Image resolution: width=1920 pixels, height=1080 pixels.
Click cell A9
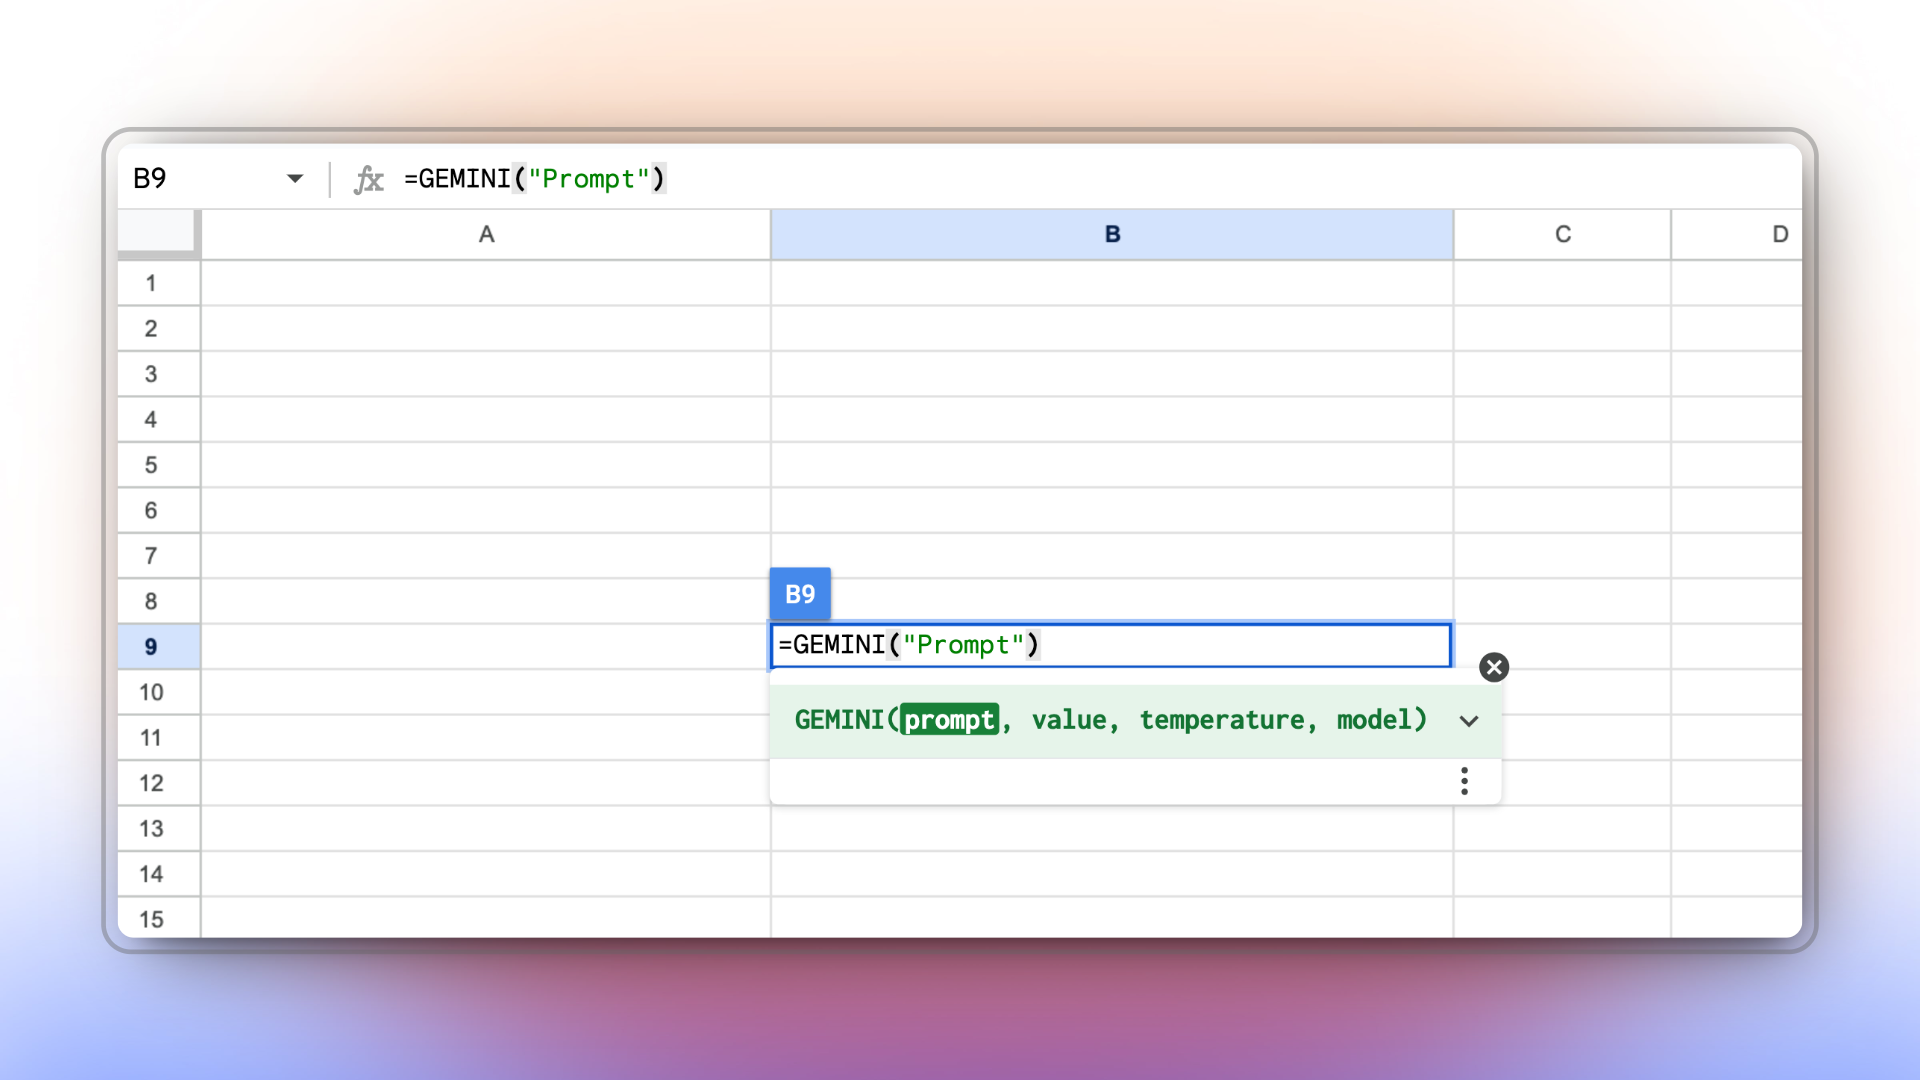tap(486, 647)
